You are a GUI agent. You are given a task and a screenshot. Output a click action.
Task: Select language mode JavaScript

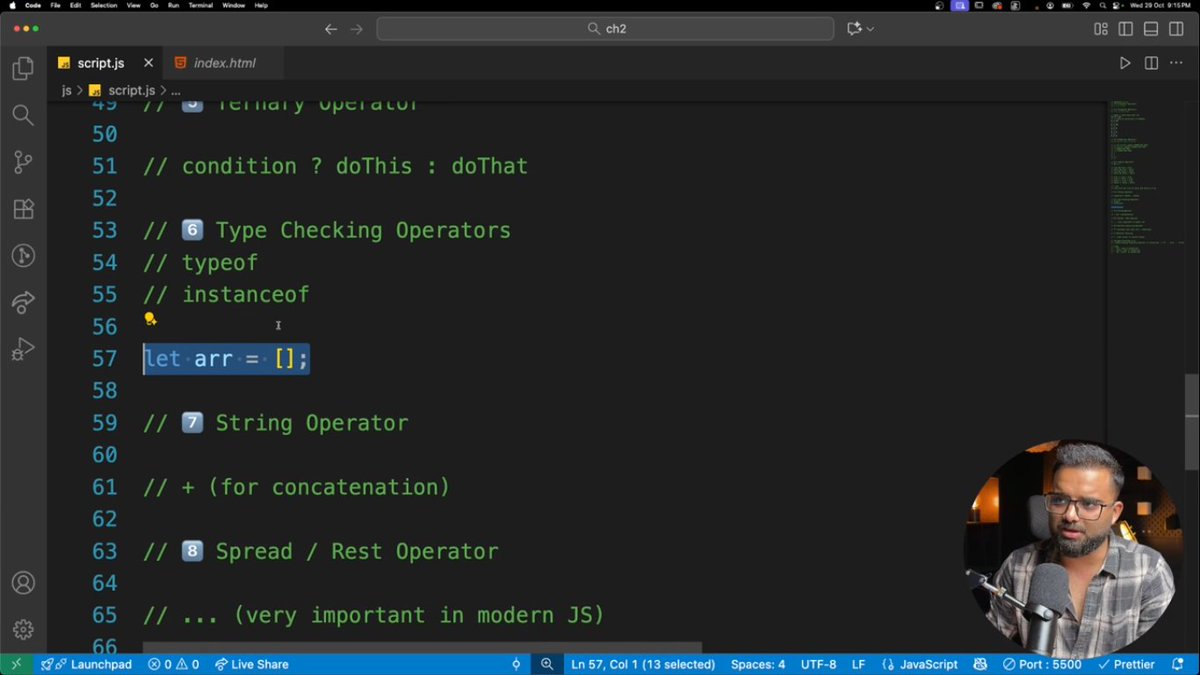921,664
